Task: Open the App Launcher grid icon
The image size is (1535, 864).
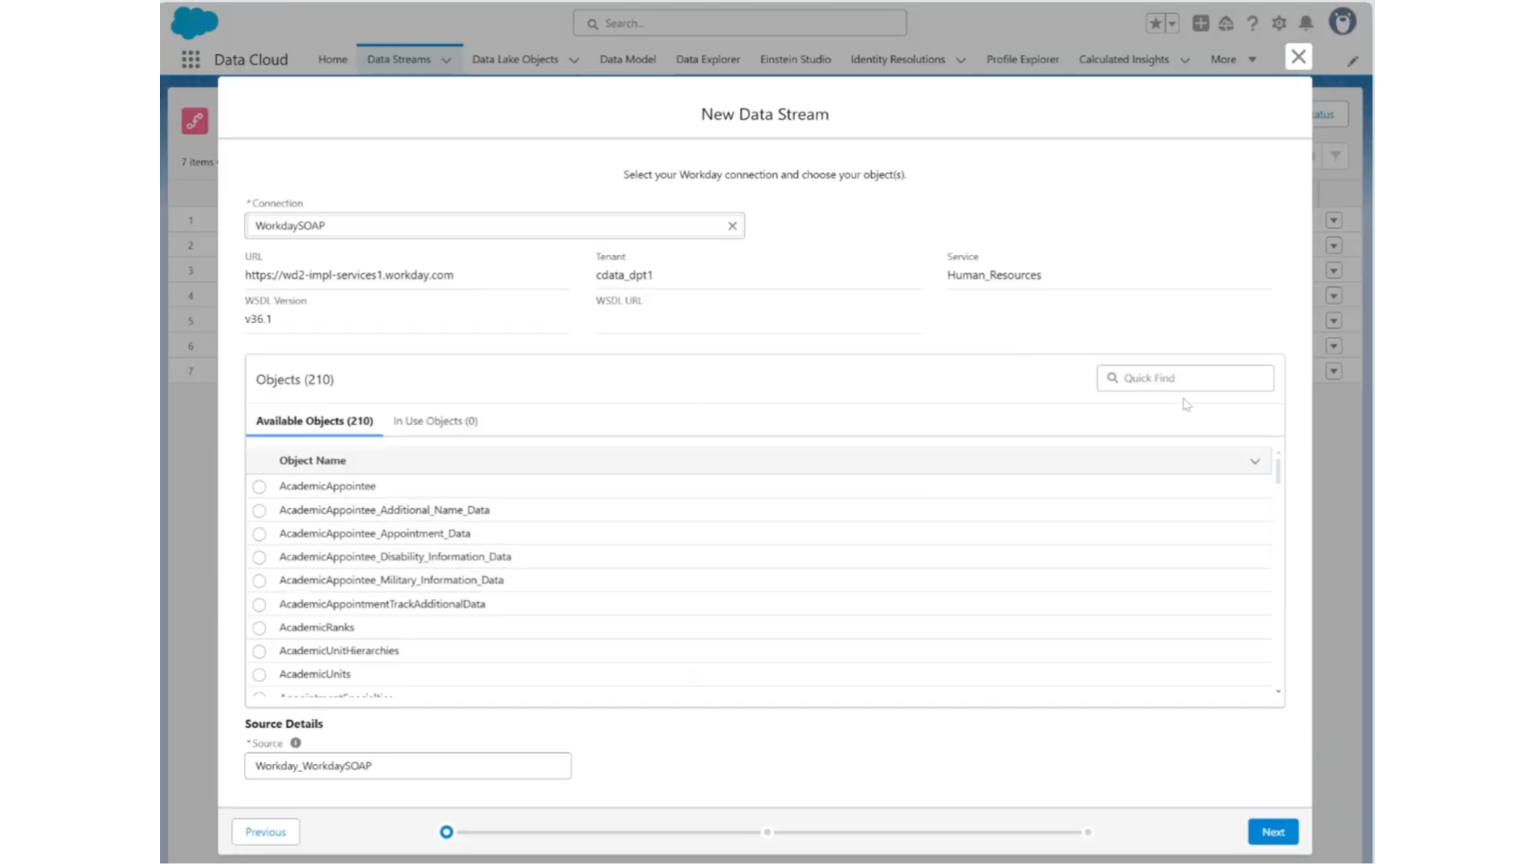Action: click(x=190, y=59)
